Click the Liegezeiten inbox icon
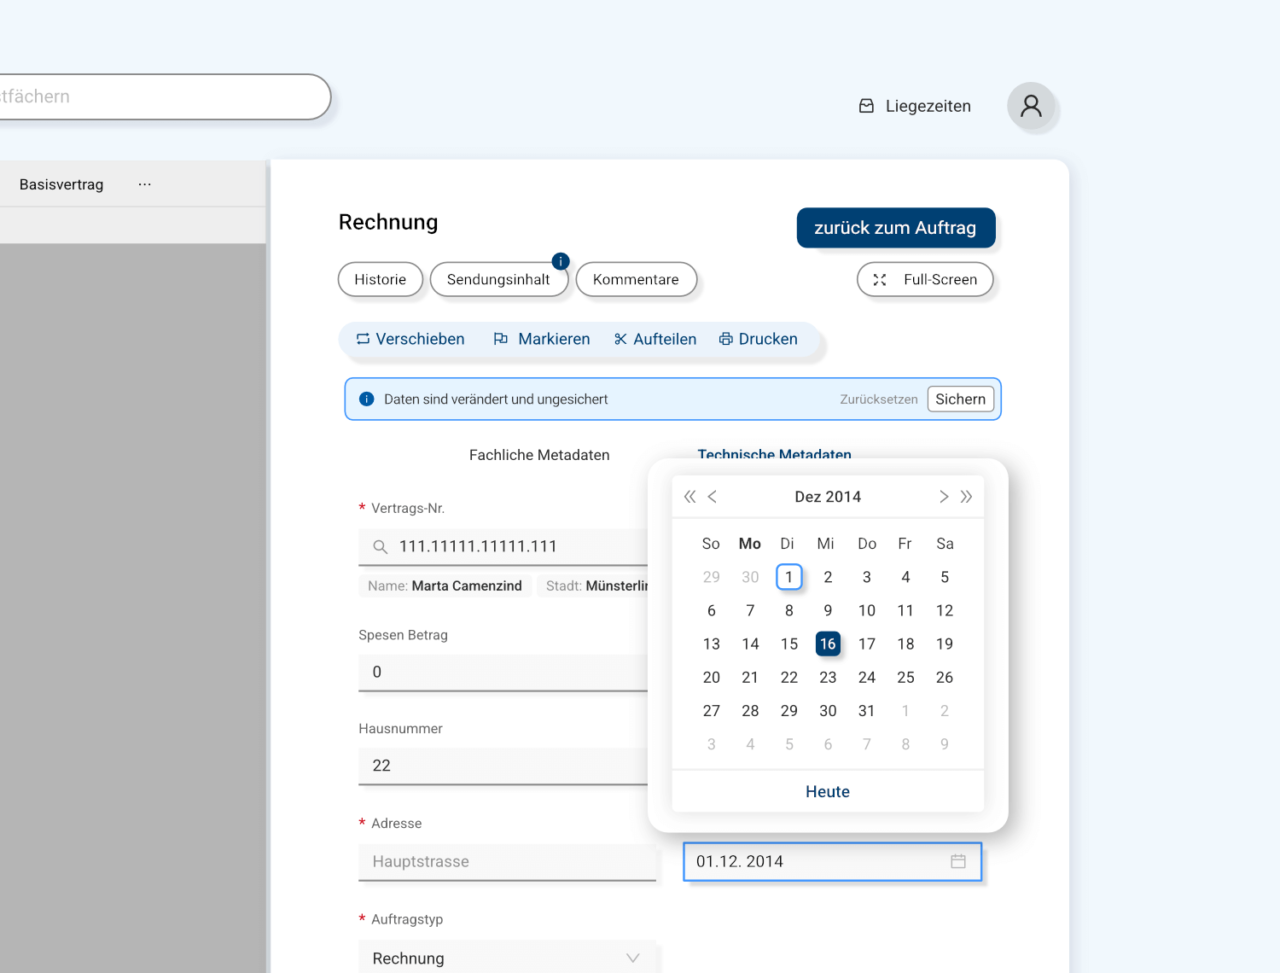The height and width of the screenshot is (973, 1280). [x=866, y=106]
